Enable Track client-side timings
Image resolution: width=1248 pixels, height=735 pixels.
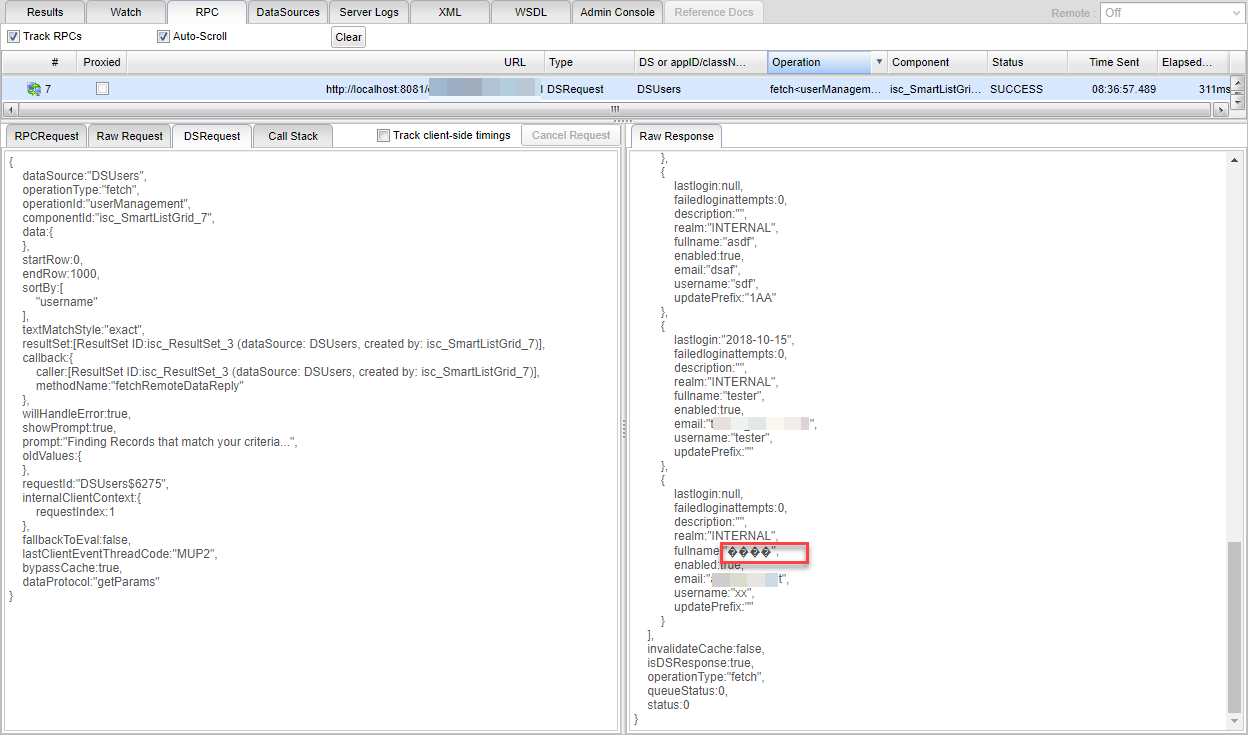click(383, 136)
